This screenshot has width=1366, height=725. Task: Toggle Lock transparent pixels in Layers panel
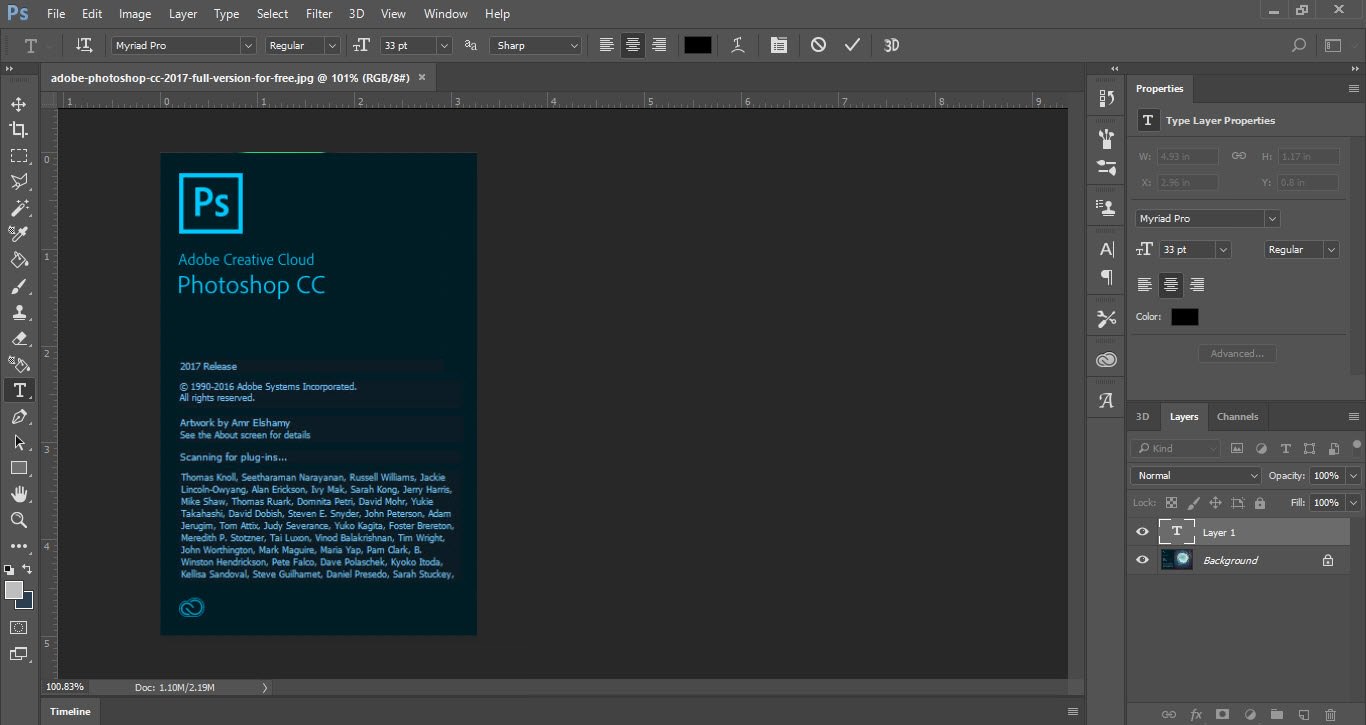click(1172, 503)
